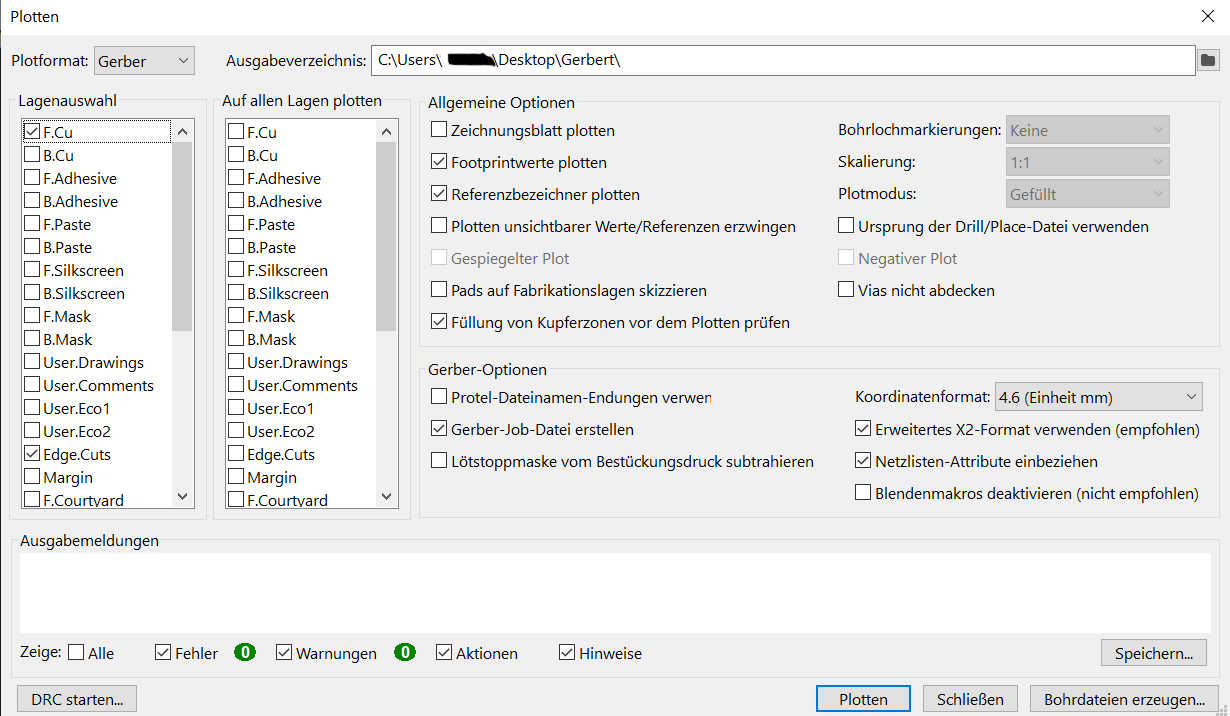Click scroll-down arrow in 'Auf allen Lagen plotten' list

[x=386, y=496]
